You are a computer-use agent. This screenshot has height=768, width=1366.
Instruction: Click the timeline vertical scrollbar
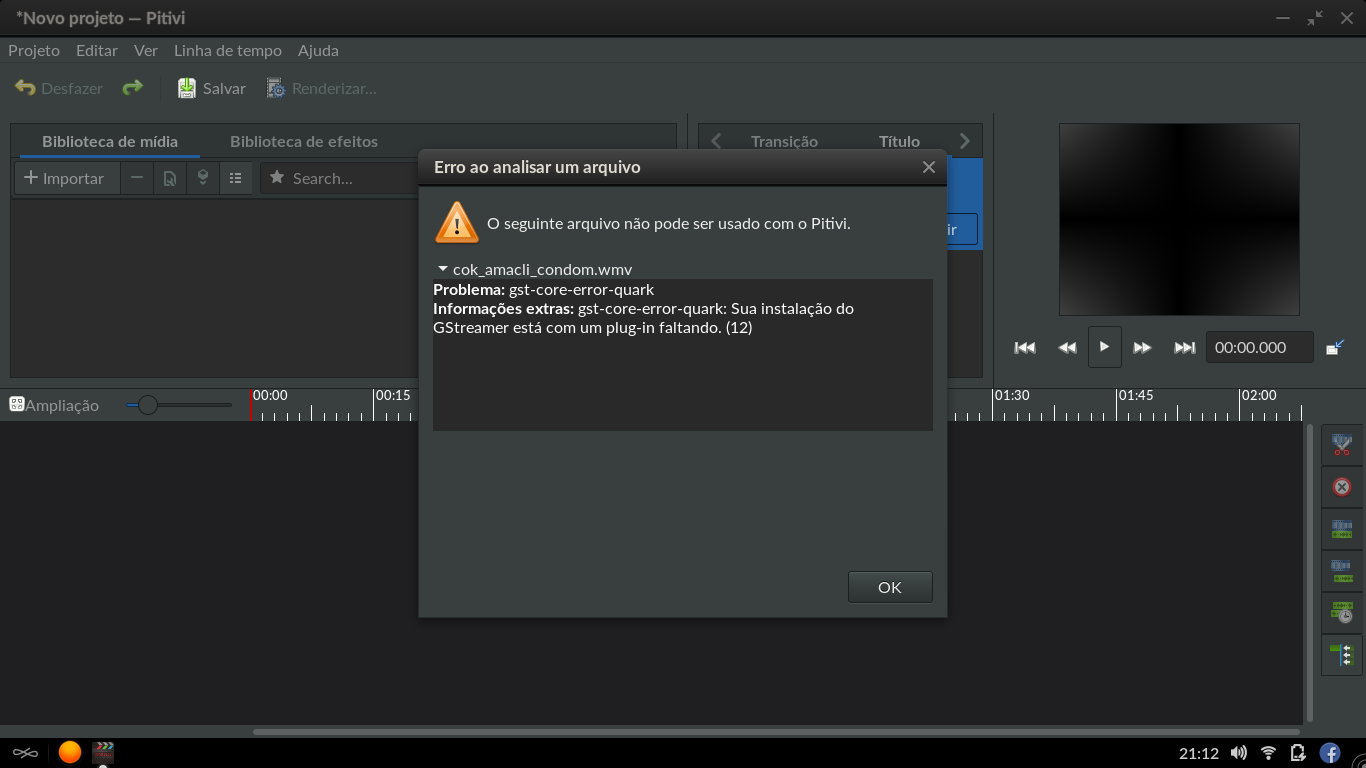pos(1310,572)
